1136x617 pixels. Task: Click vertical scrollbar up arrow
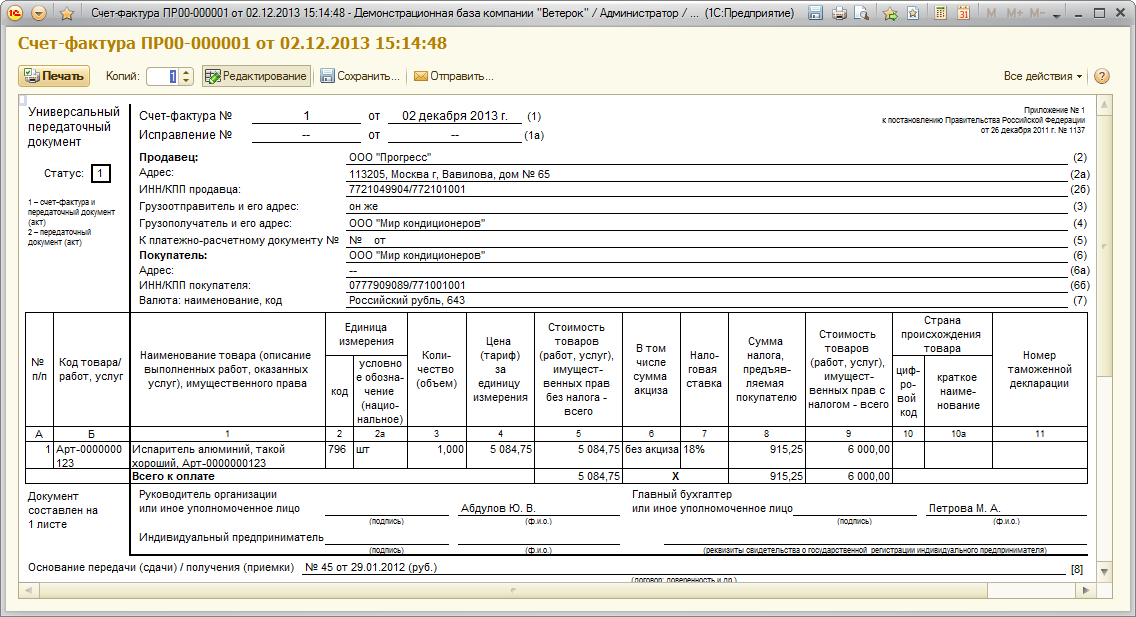1104,105
